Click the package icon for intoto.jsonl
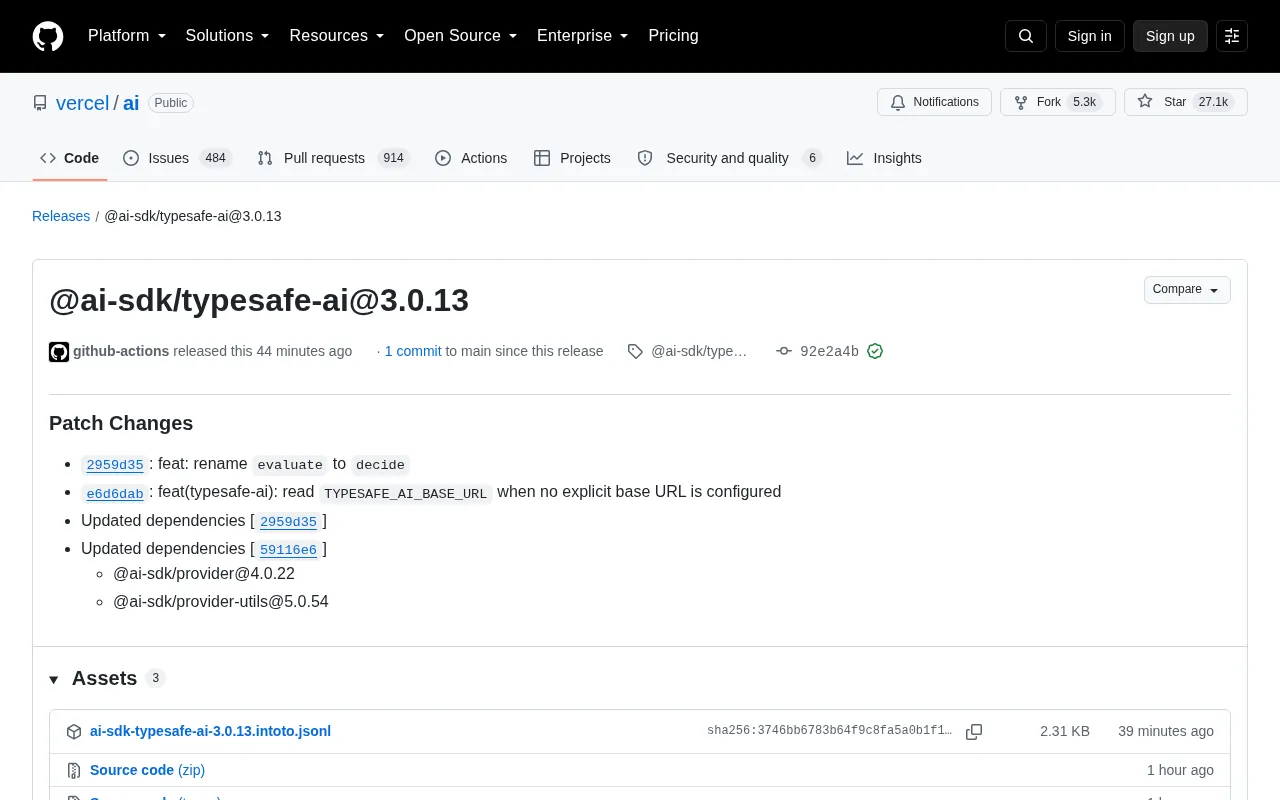Viewport: 1280px width, 800px height. [x=74, y=732]
